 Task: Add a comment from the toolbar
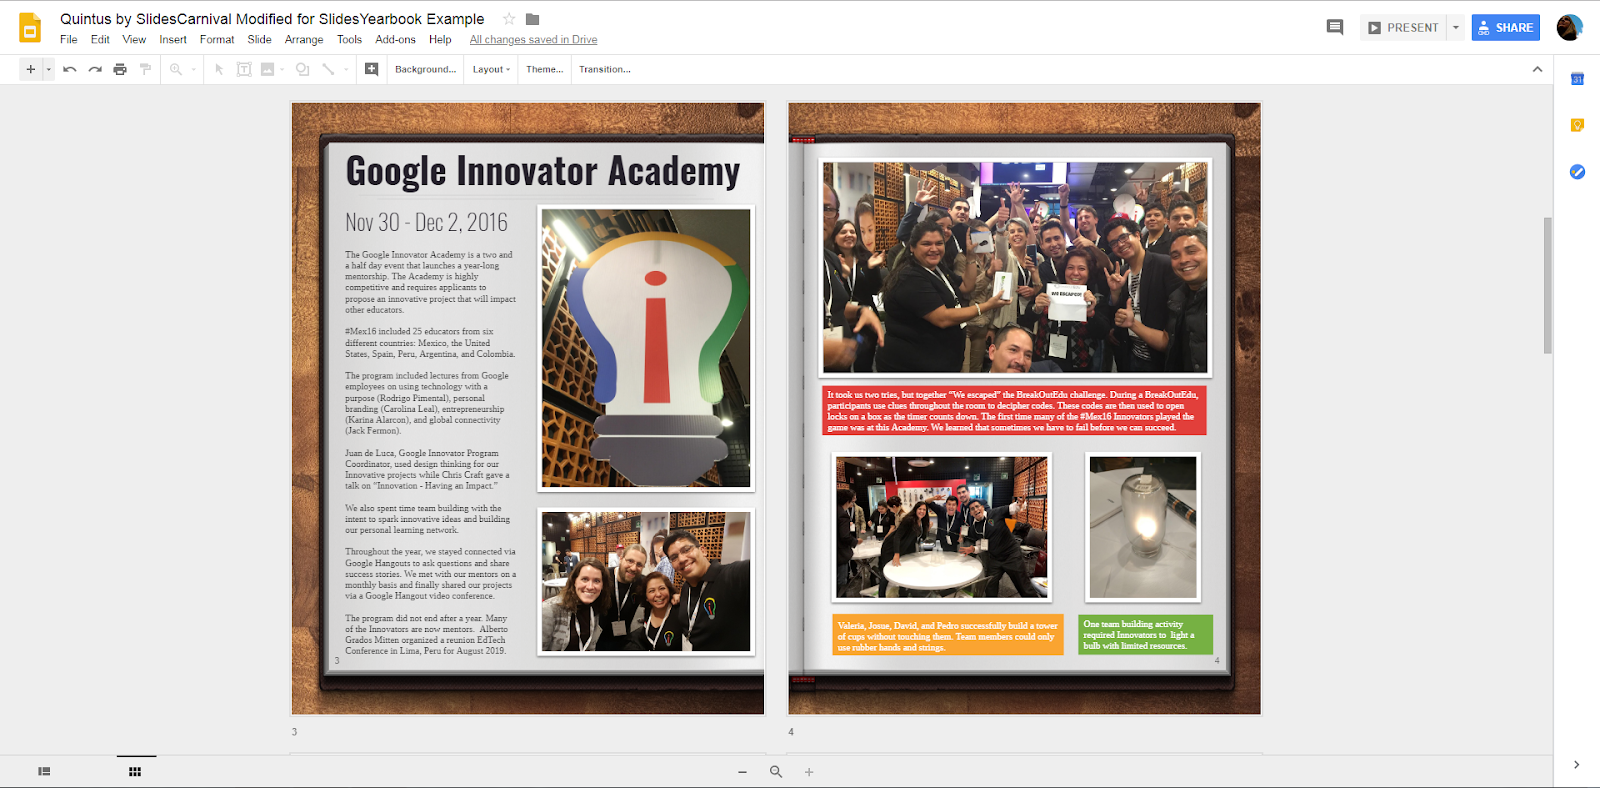point(371,69)
